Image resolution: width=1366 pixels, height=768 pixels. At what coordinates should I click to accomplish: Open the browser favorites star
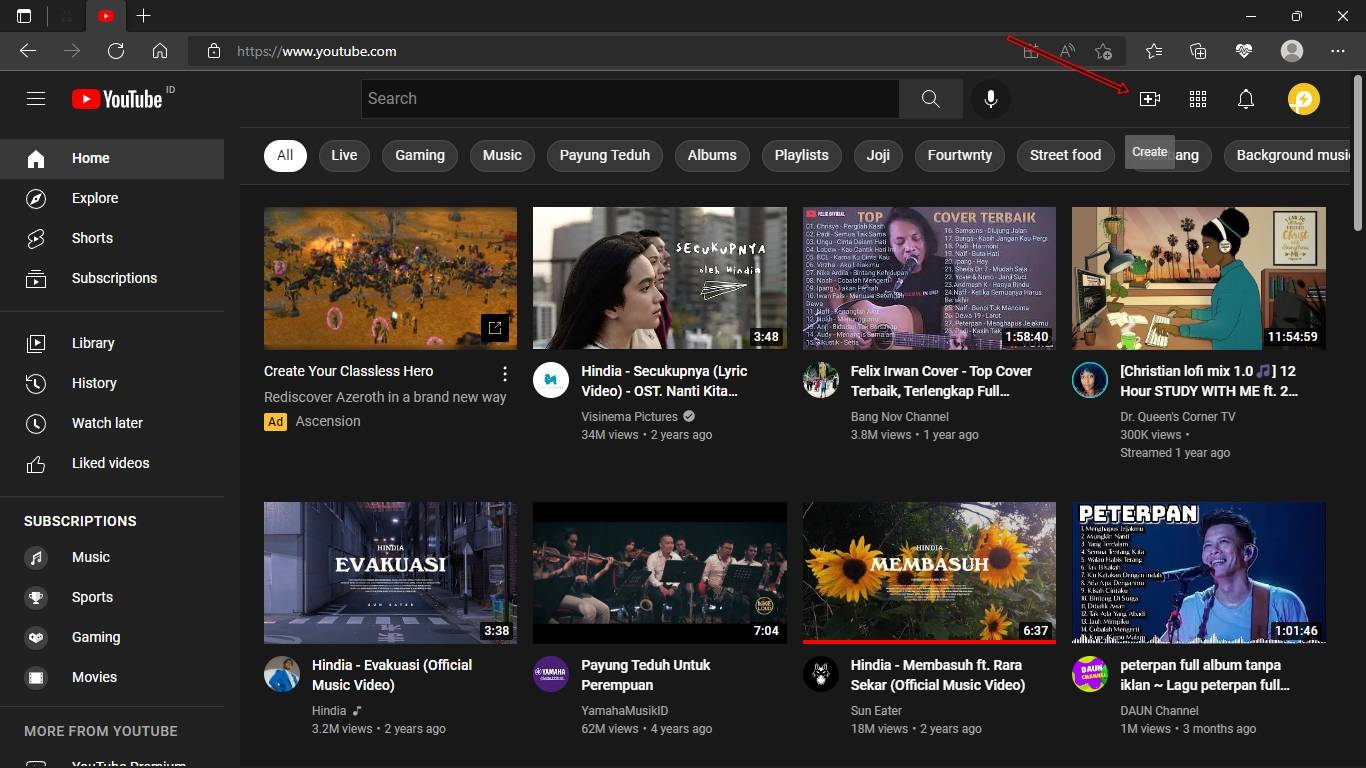coord(1154,51)
